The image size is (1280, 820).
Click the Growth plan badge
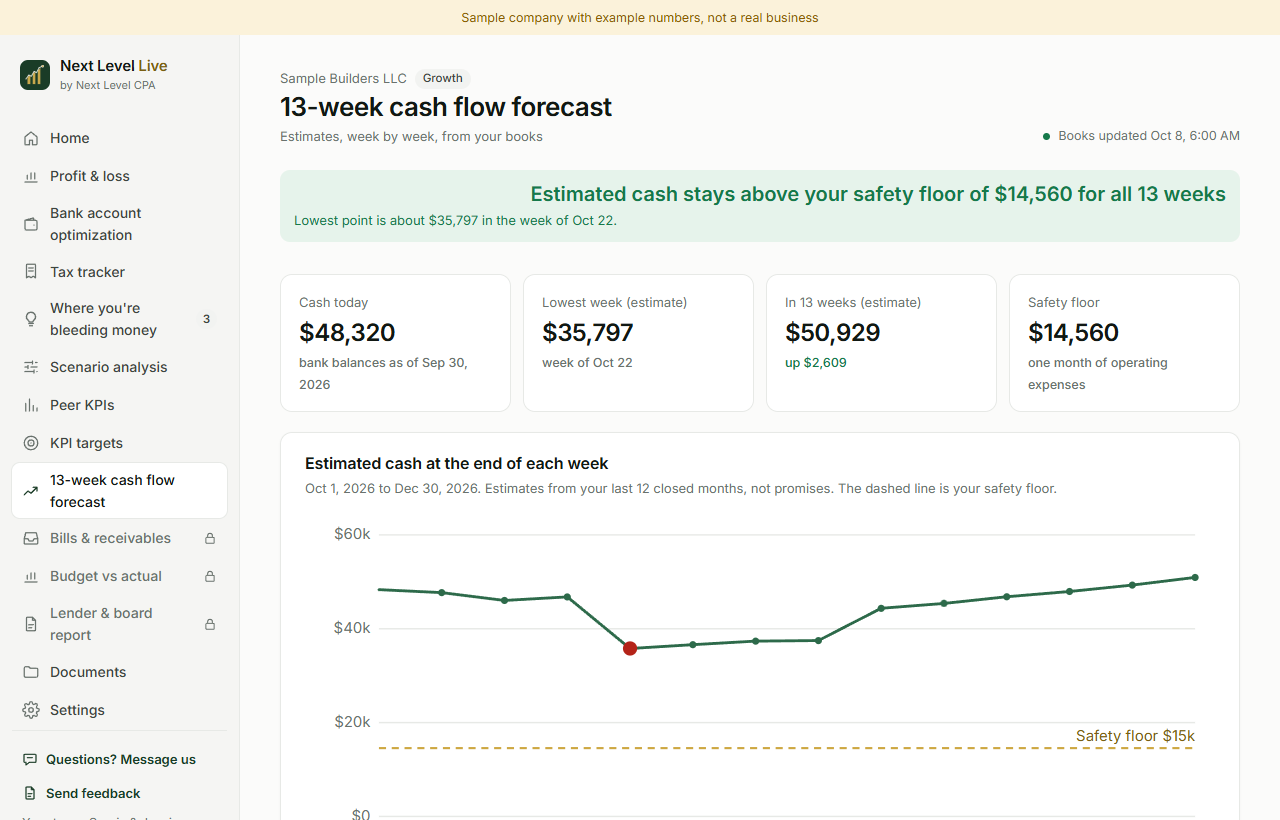443,78
